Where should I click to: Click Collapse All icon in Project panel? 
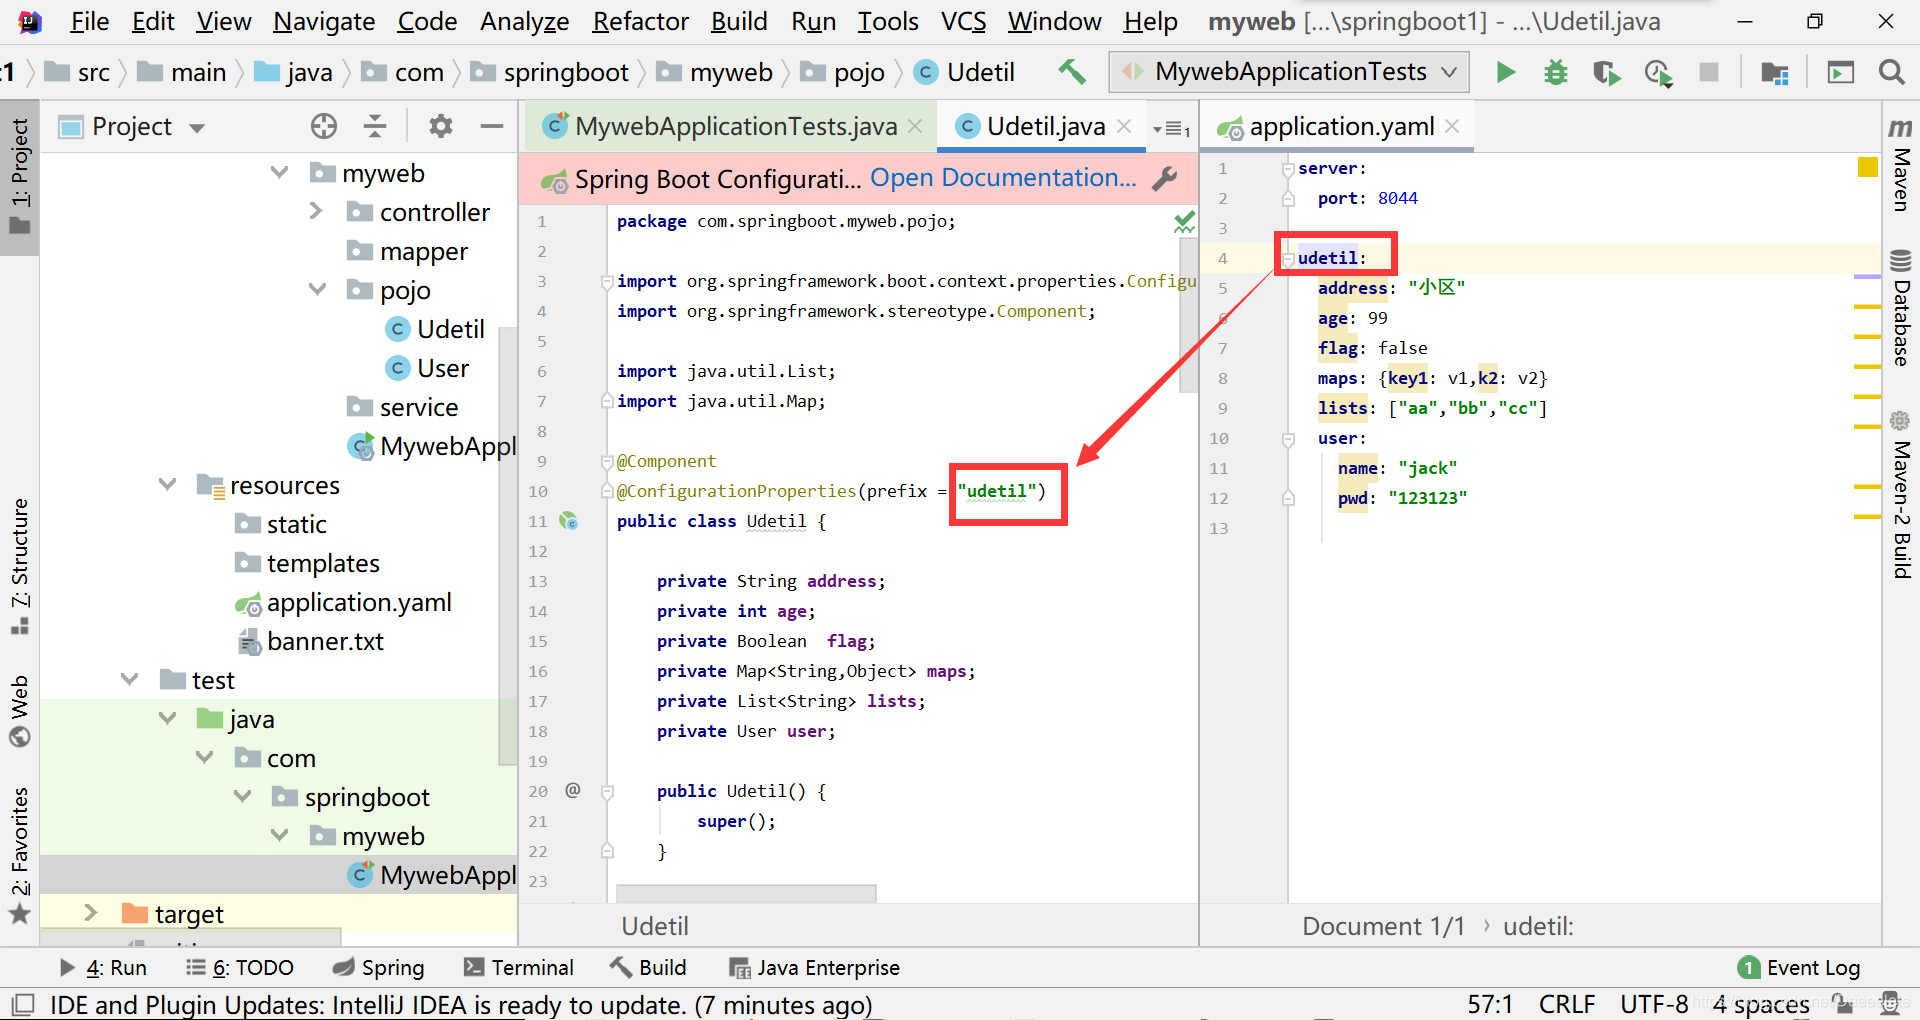pyautogui.click(x=375, y=126)
